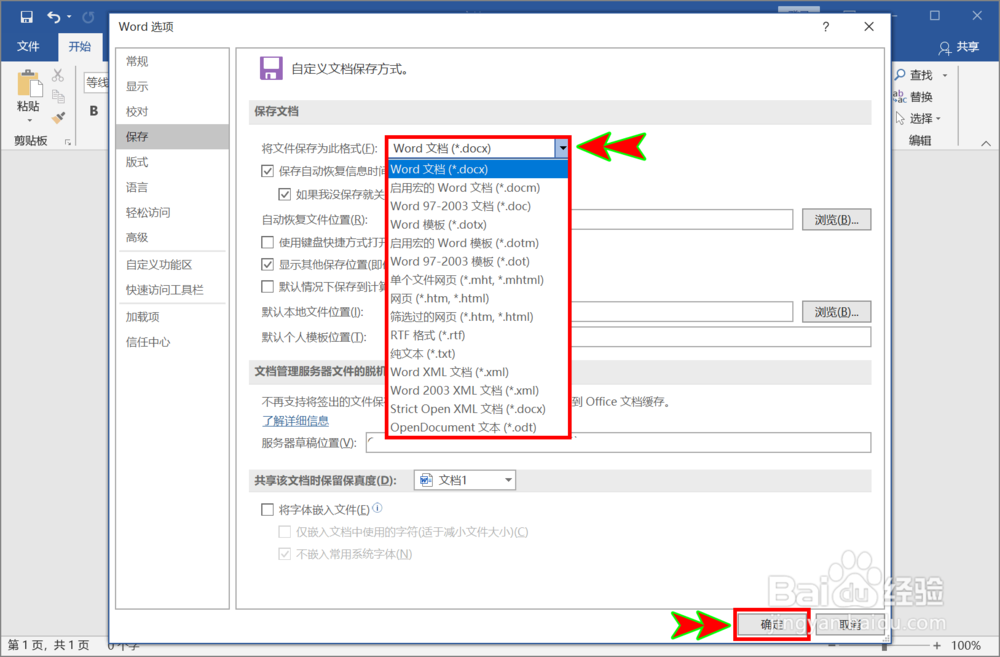1000x657 pixels.
Task: Collapse the ribbon with the chevron arrow
Action: 986,143
